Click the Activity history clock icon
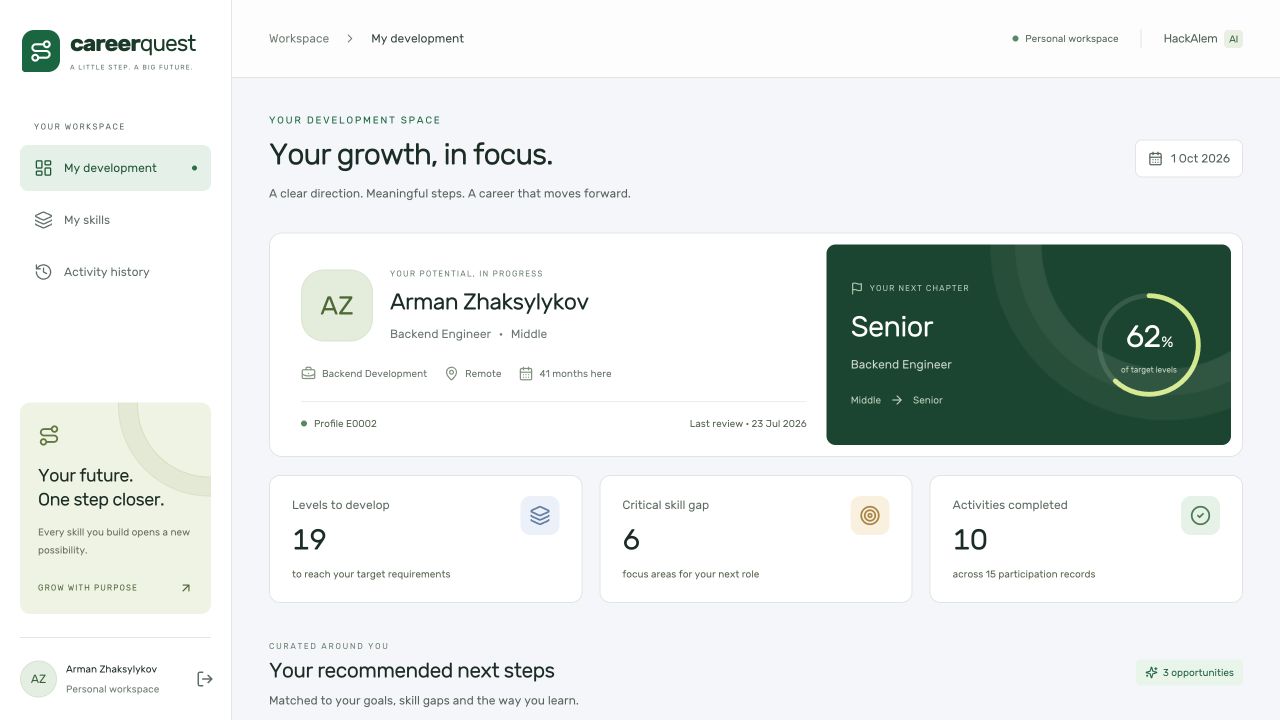 point(43,272)
